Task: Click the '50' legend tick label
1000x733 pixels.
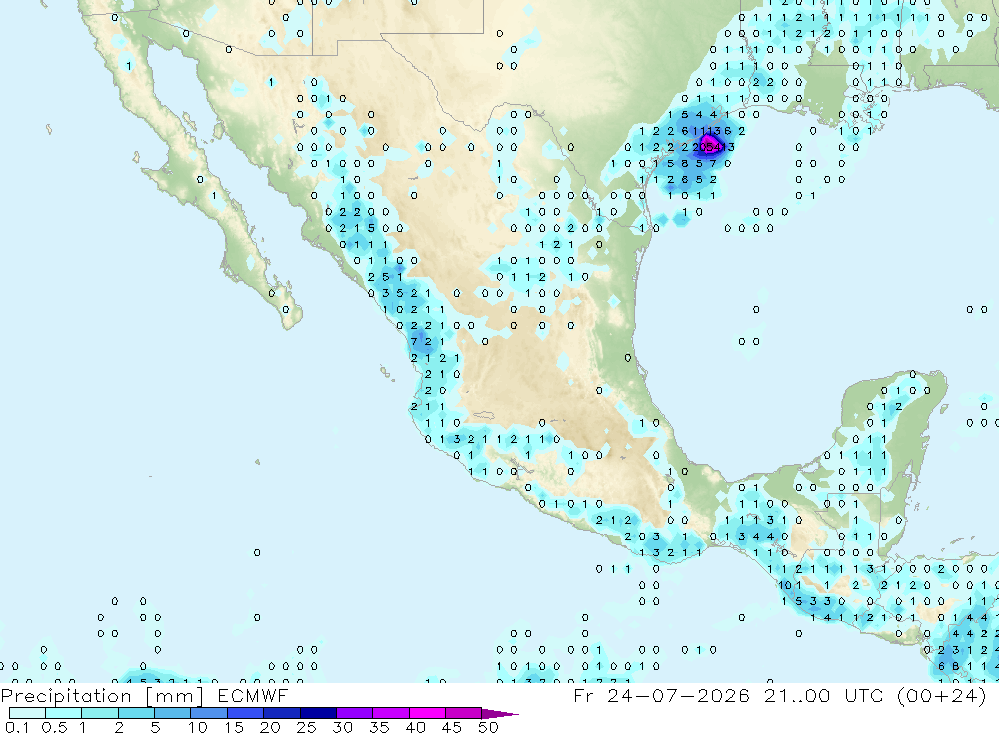Action: pos(488,727)
